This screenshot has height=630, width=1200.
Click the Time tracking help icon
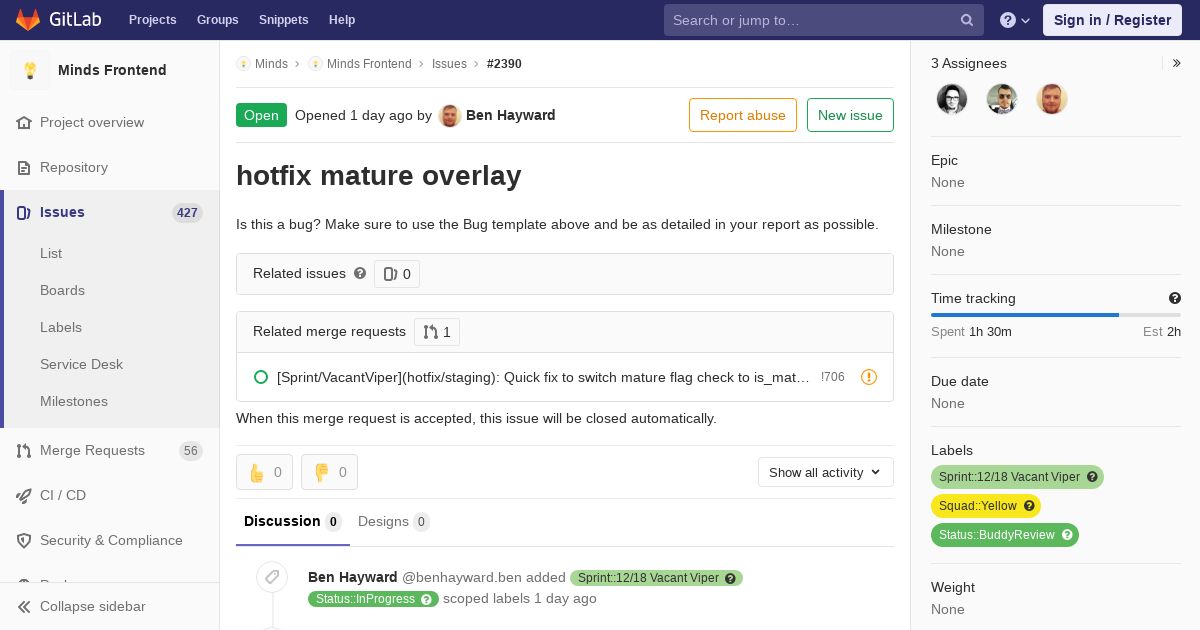[1175, 298]
